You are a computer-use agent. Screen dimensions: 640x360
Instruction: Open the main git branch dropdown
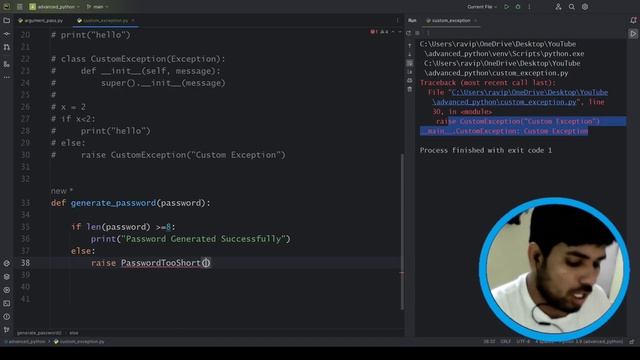(x=98, y=7)
